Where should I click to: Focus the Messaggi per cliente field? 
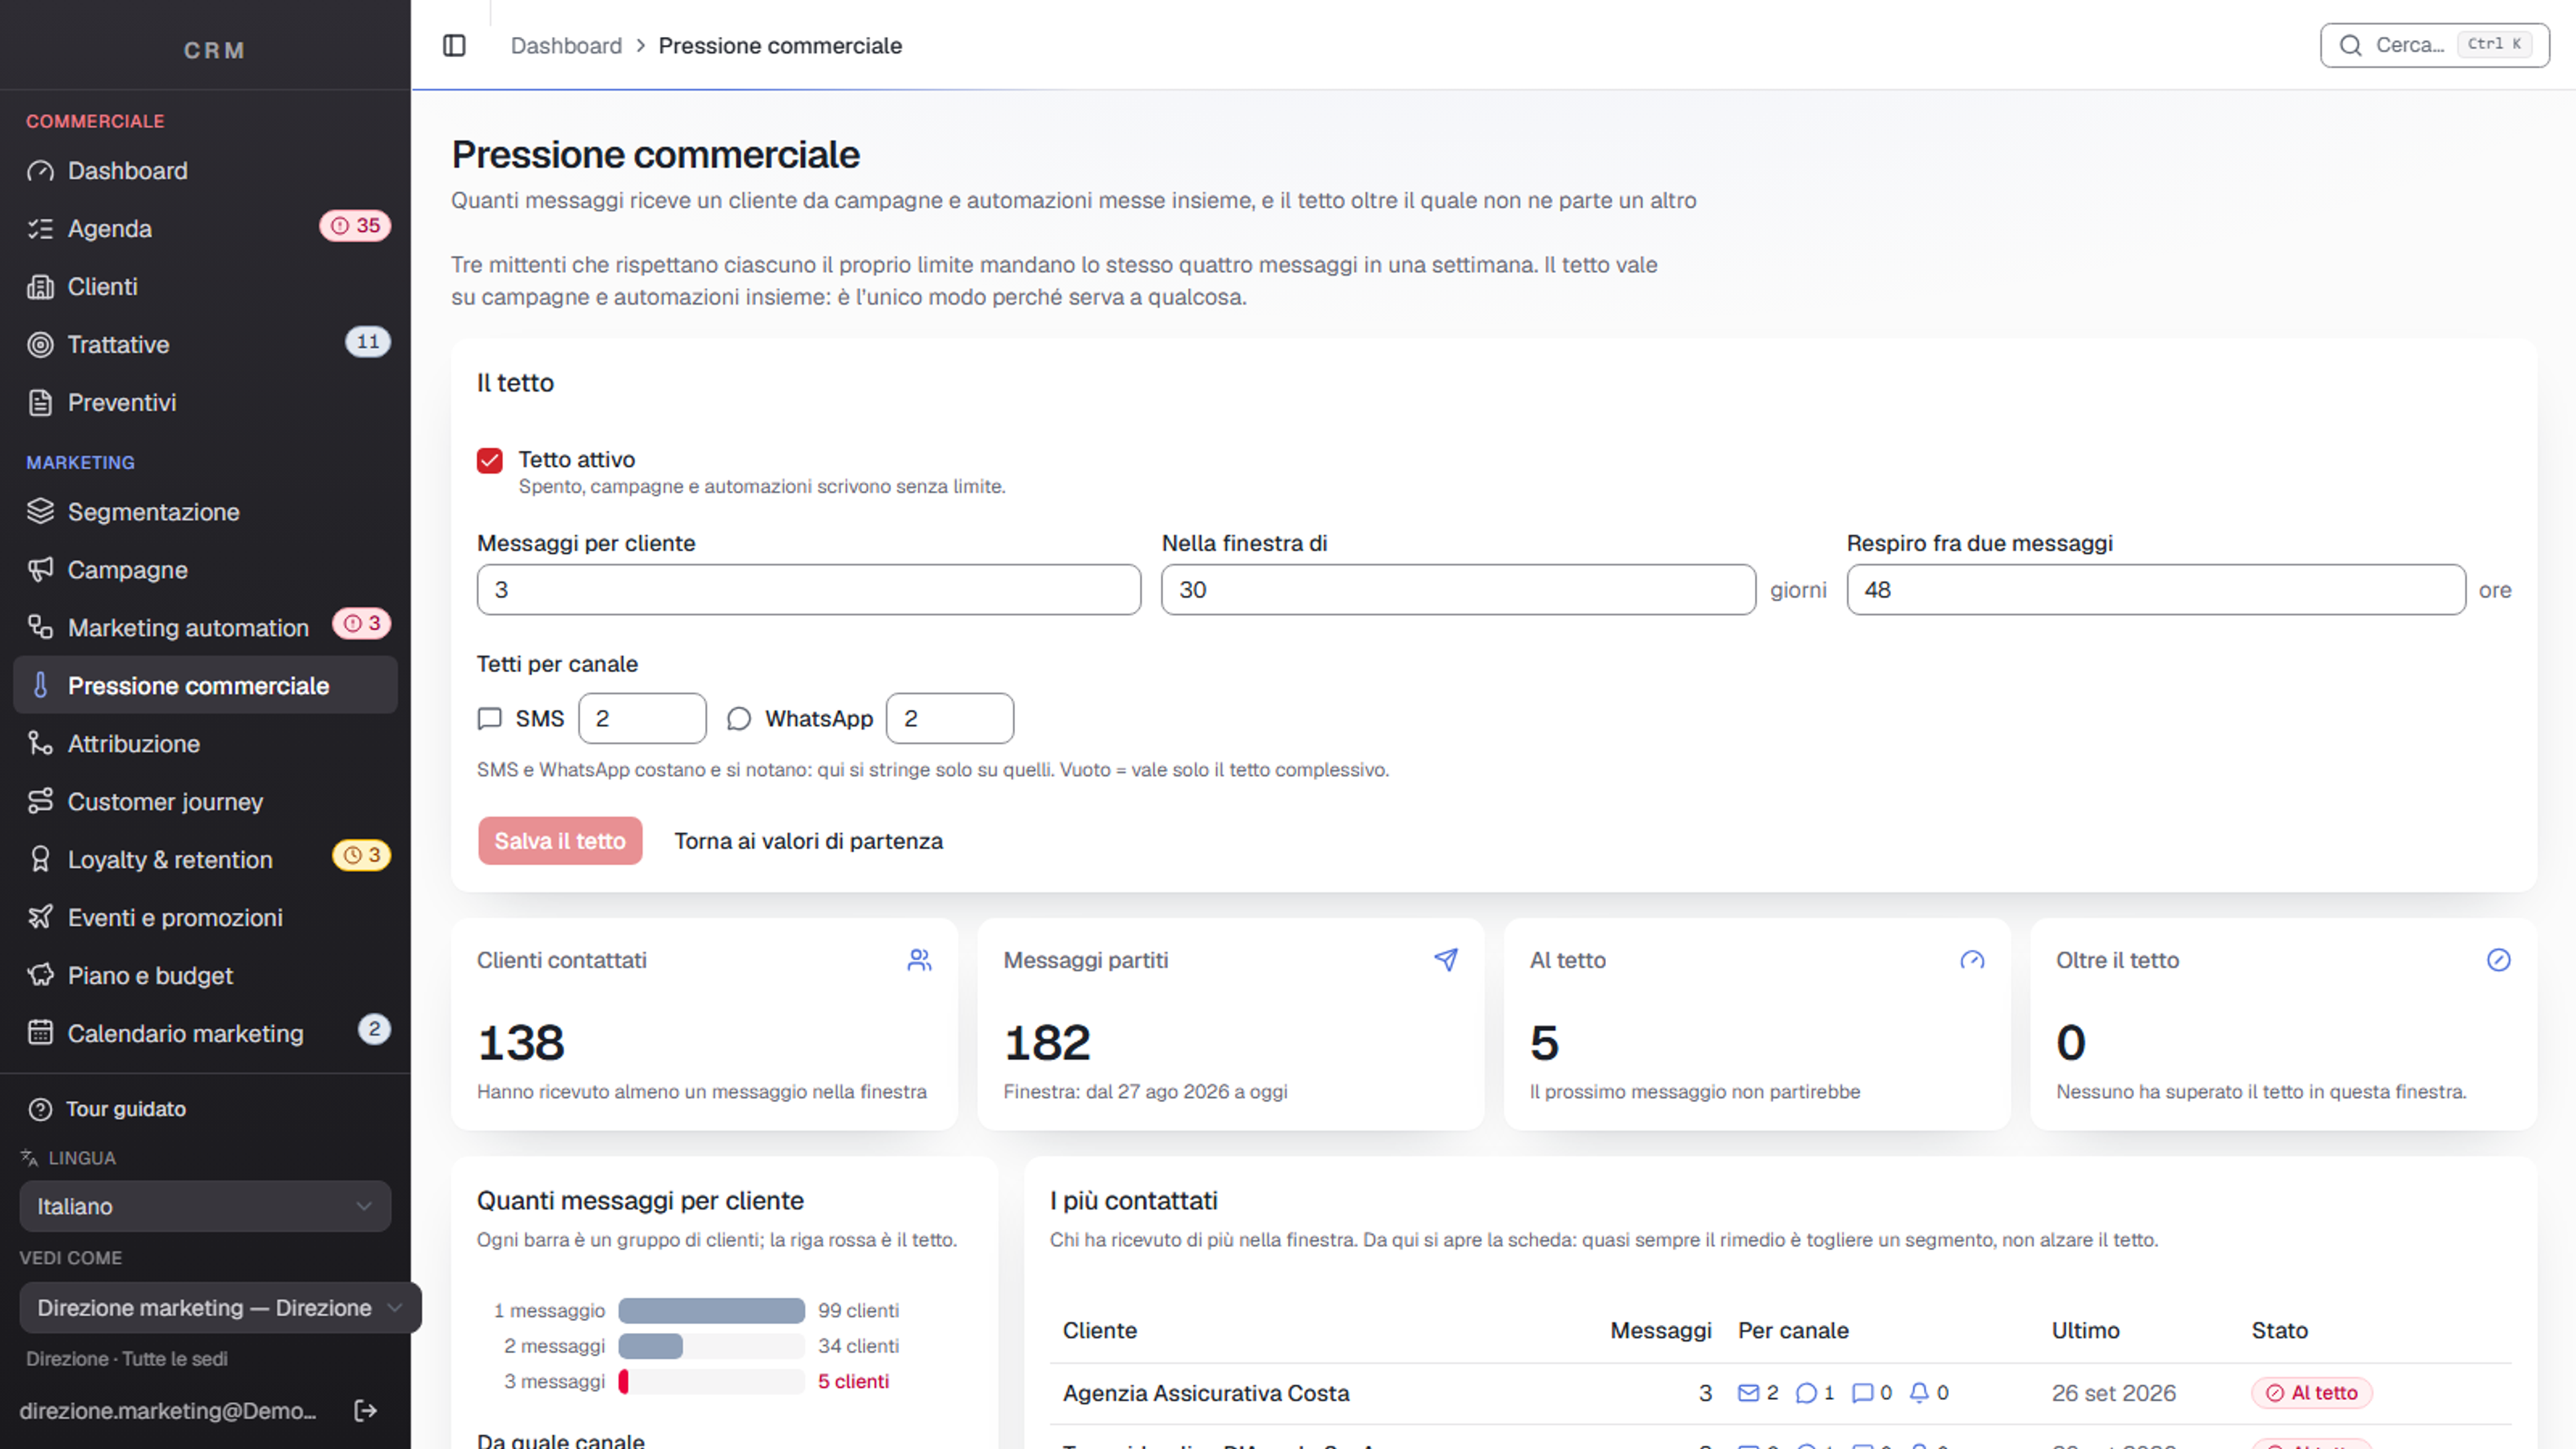click(808, 590)
